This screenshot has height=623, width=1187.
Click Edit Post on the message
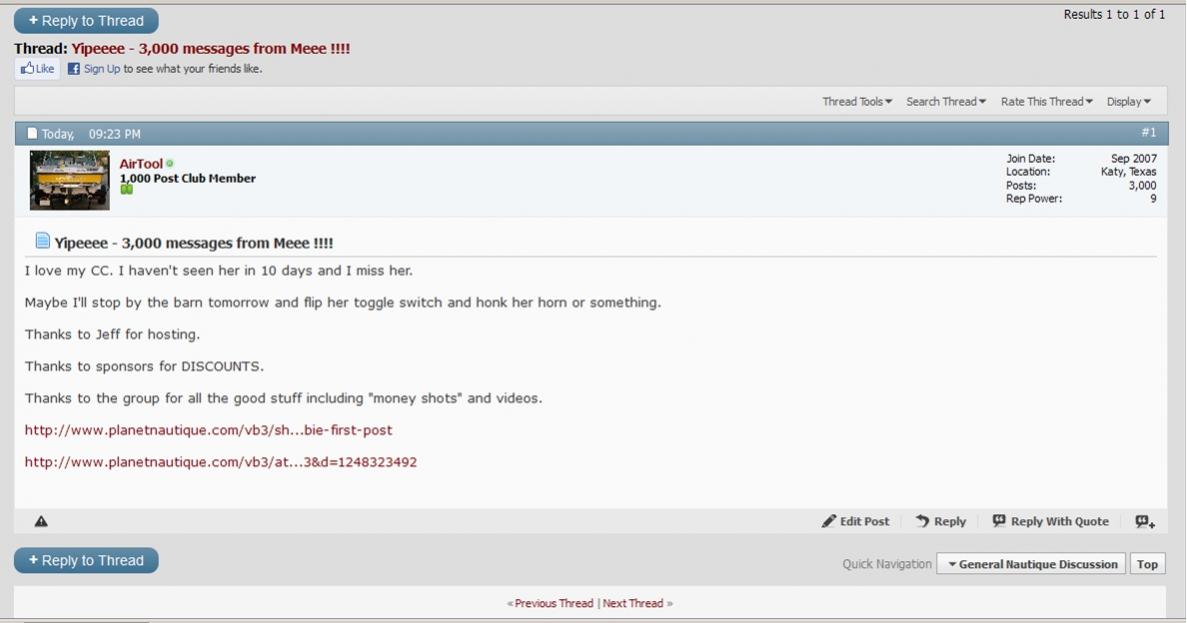(x=855, y=521)
